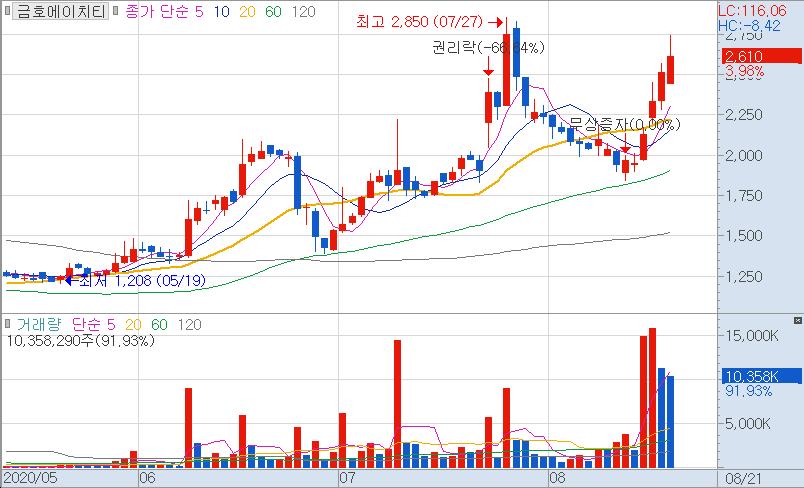Click the gray marker icon before 거래량
This screenshot has height=488, width=804.
pos(8,324)
